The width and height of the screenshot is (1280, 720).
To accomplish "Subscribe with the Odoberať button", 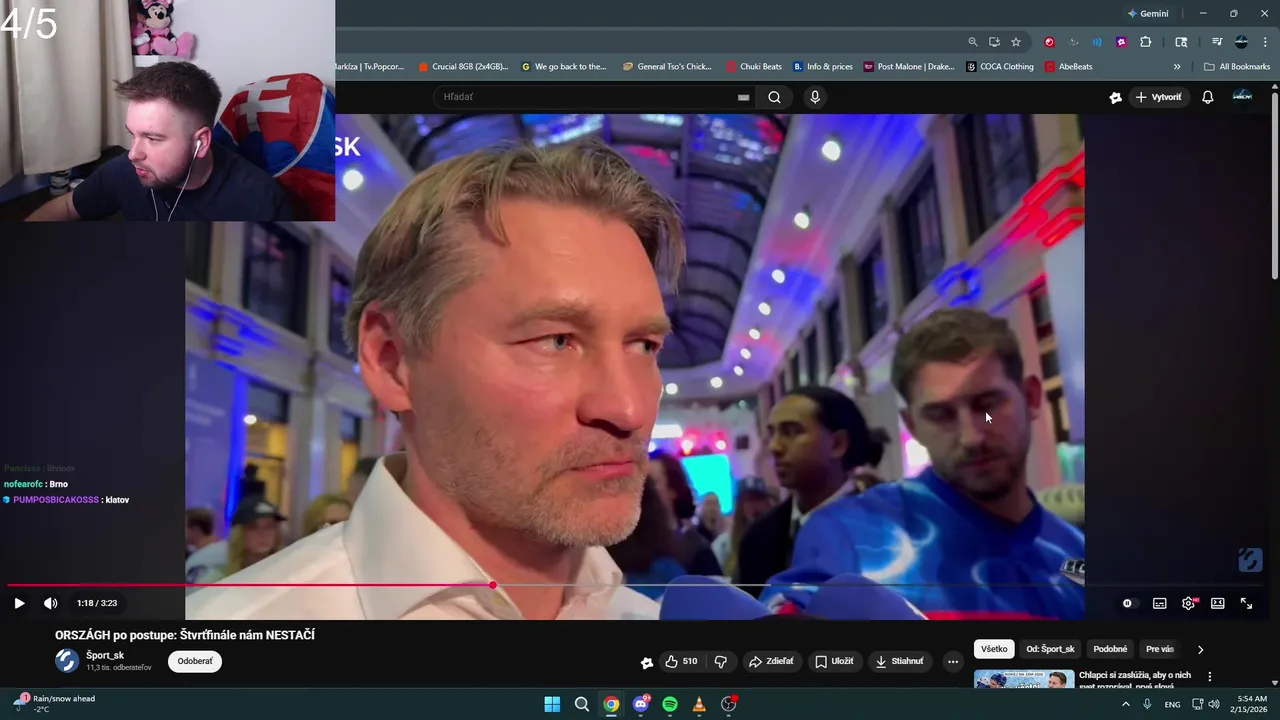I will tap(195, 661).
